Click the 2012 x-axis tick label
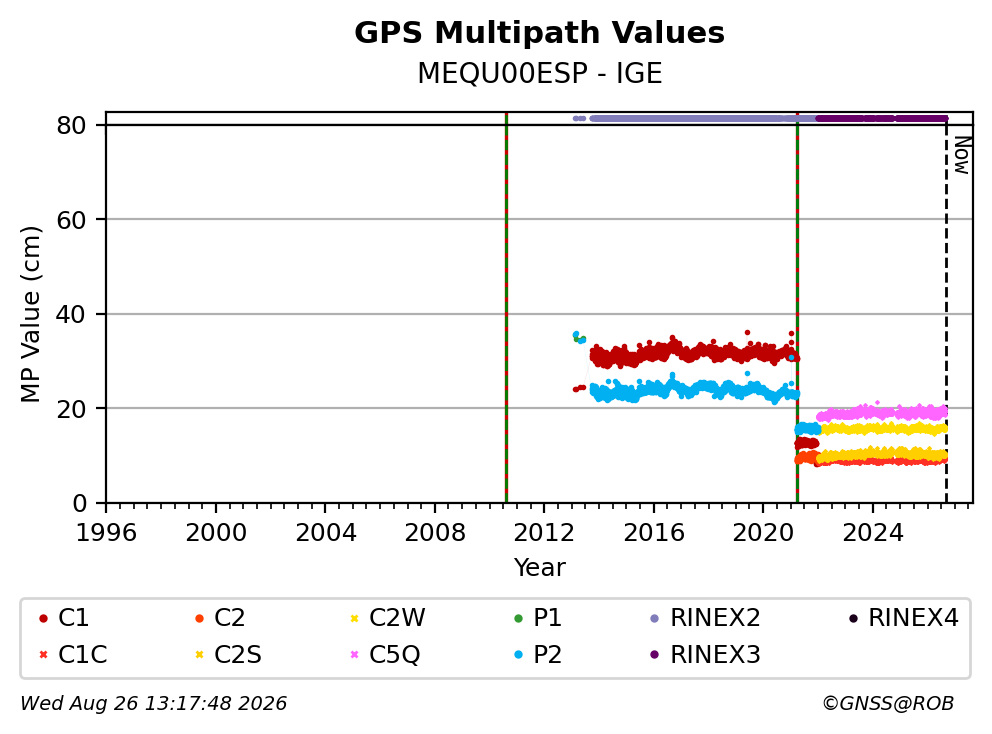The image size is (992, 734). click(544, 533)
